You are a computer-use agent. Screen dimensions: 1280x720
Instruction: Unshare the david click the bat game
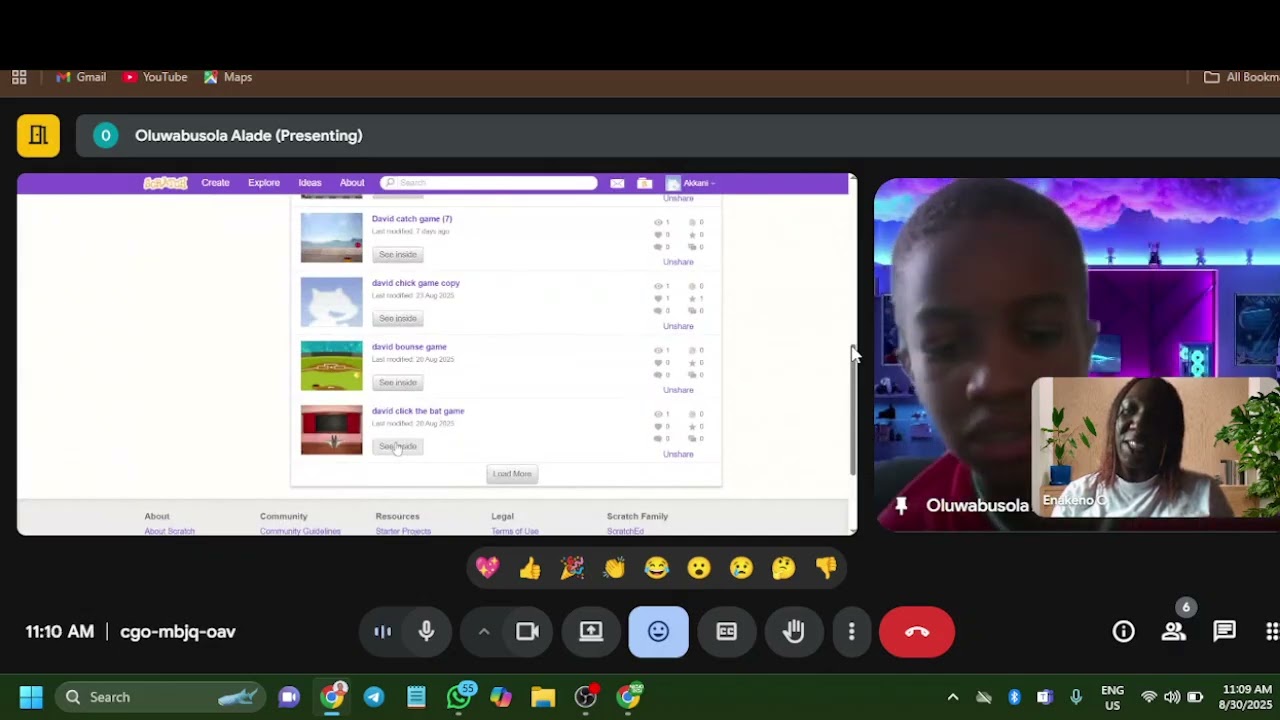click(678, 454)
